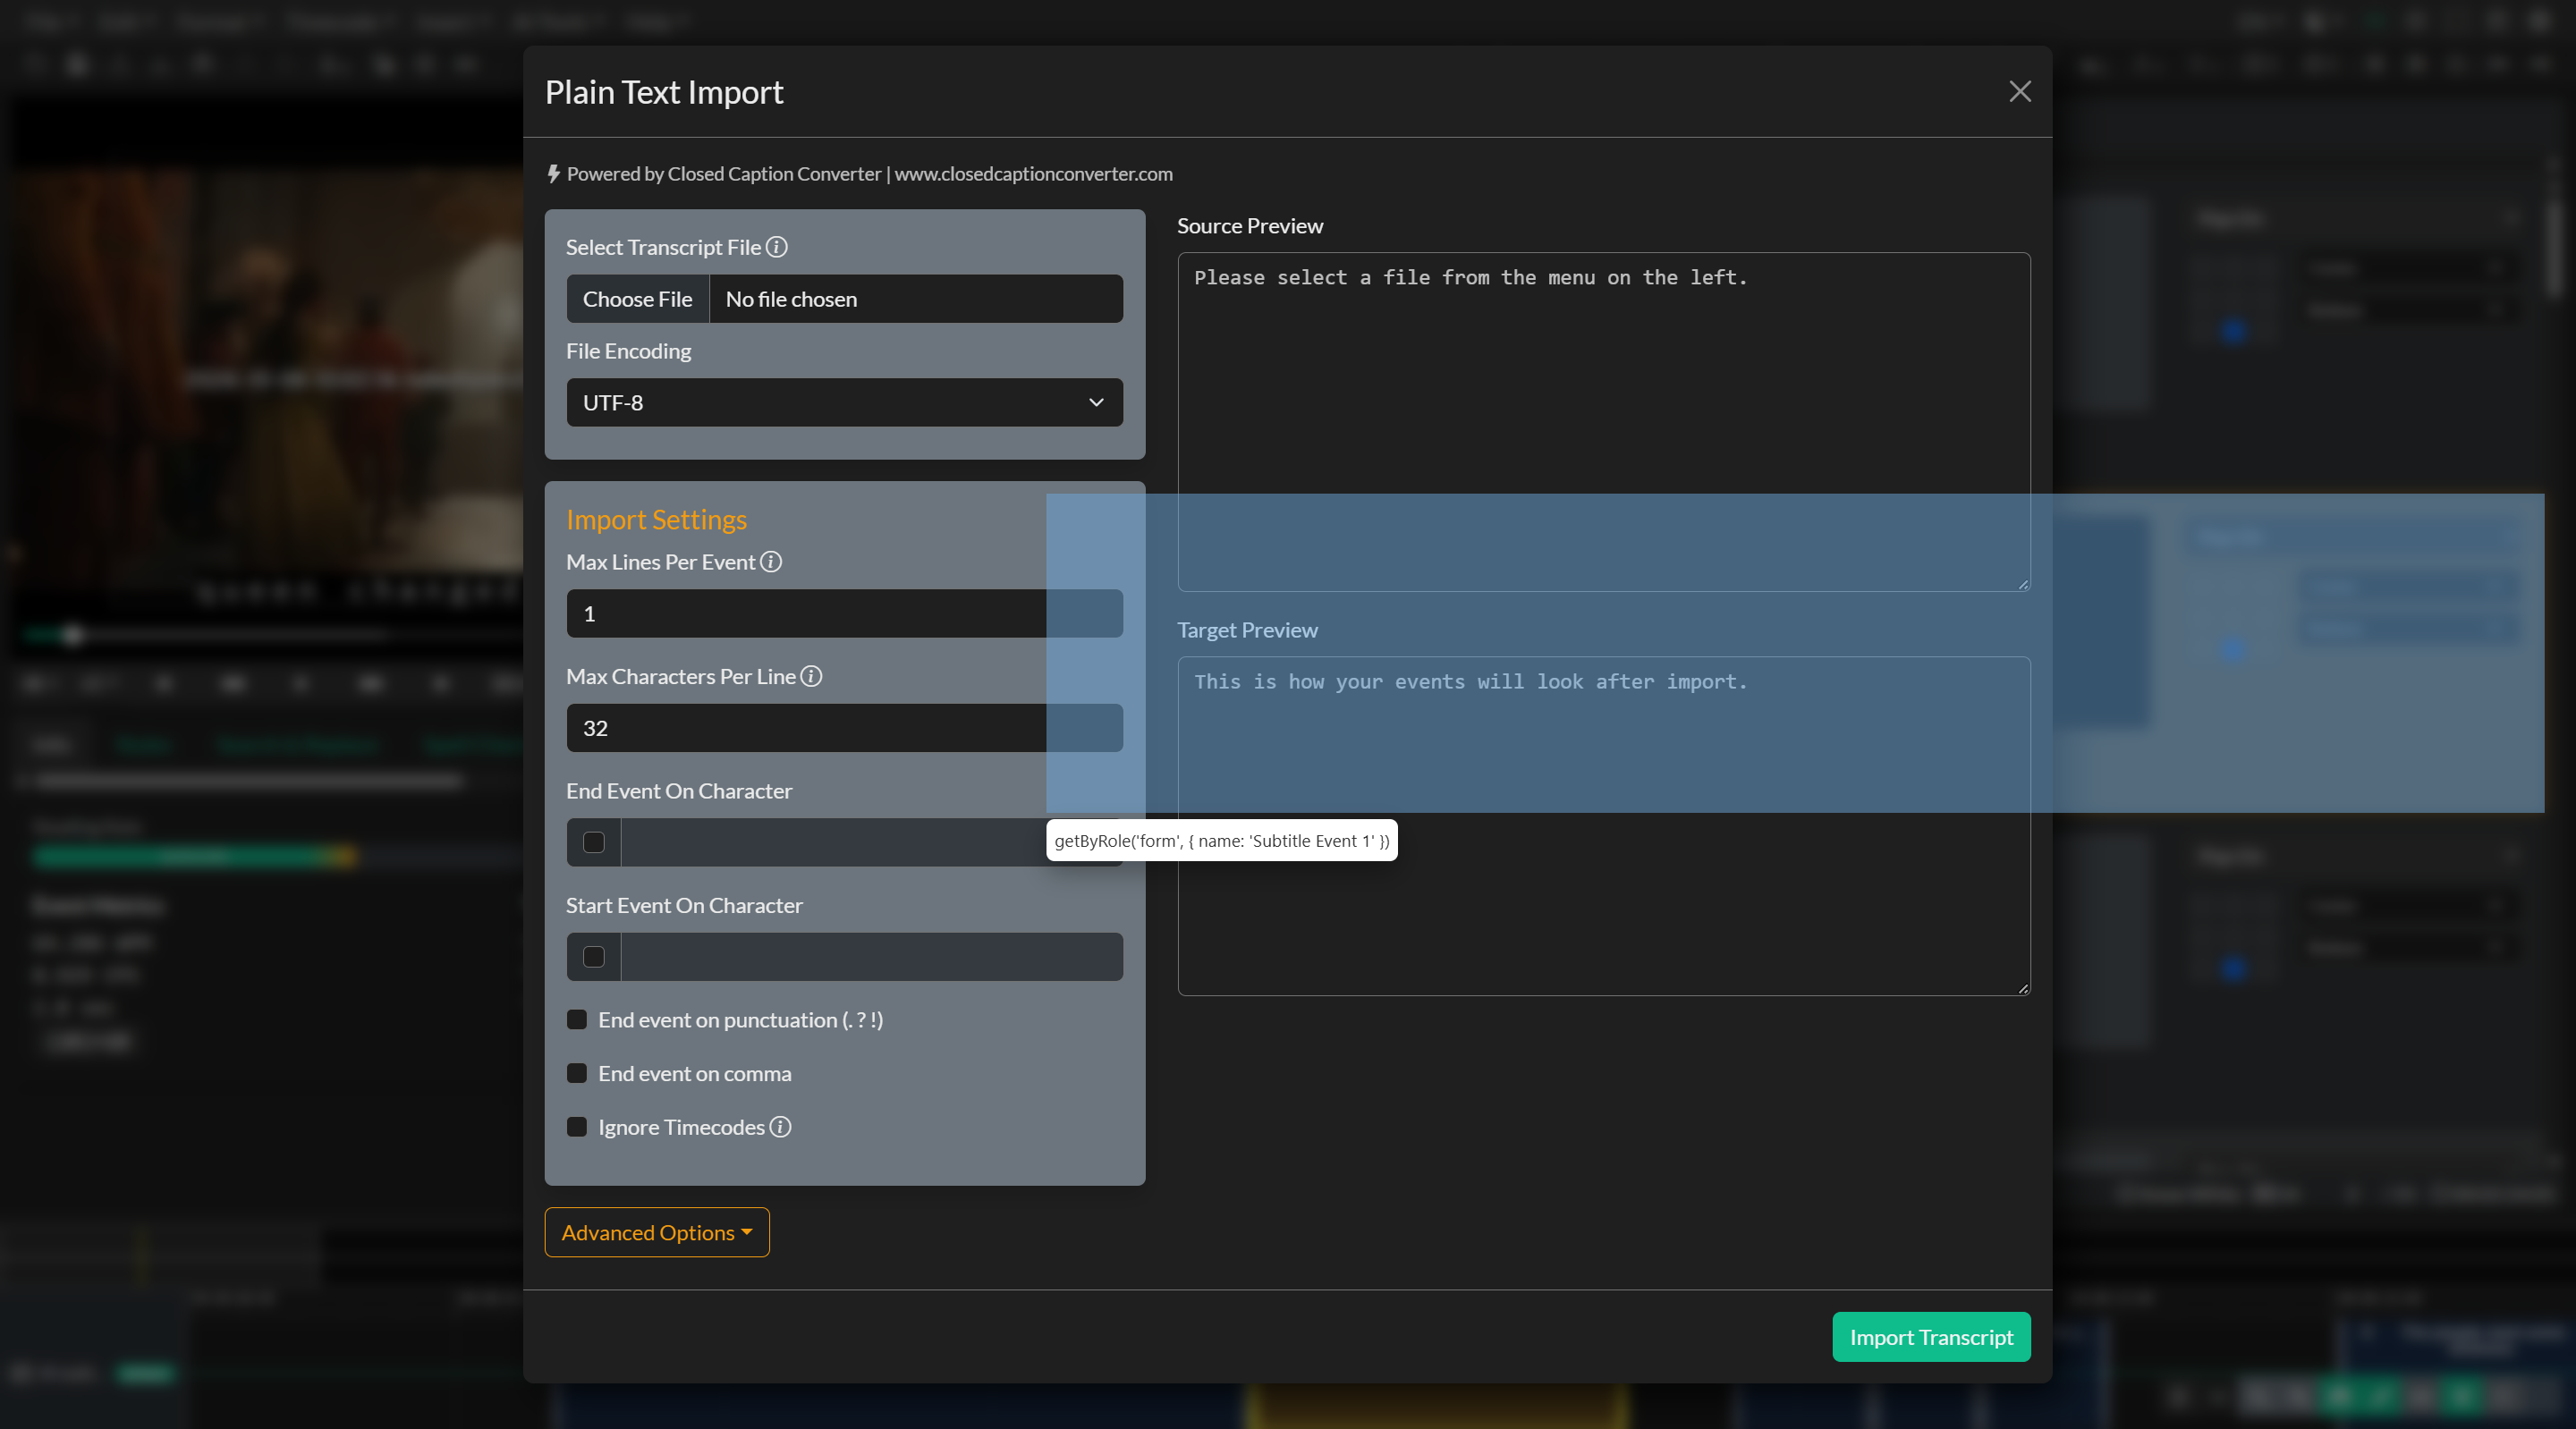
Task: Close the Plain Text Import dialog
Action: click(2019, 91)
